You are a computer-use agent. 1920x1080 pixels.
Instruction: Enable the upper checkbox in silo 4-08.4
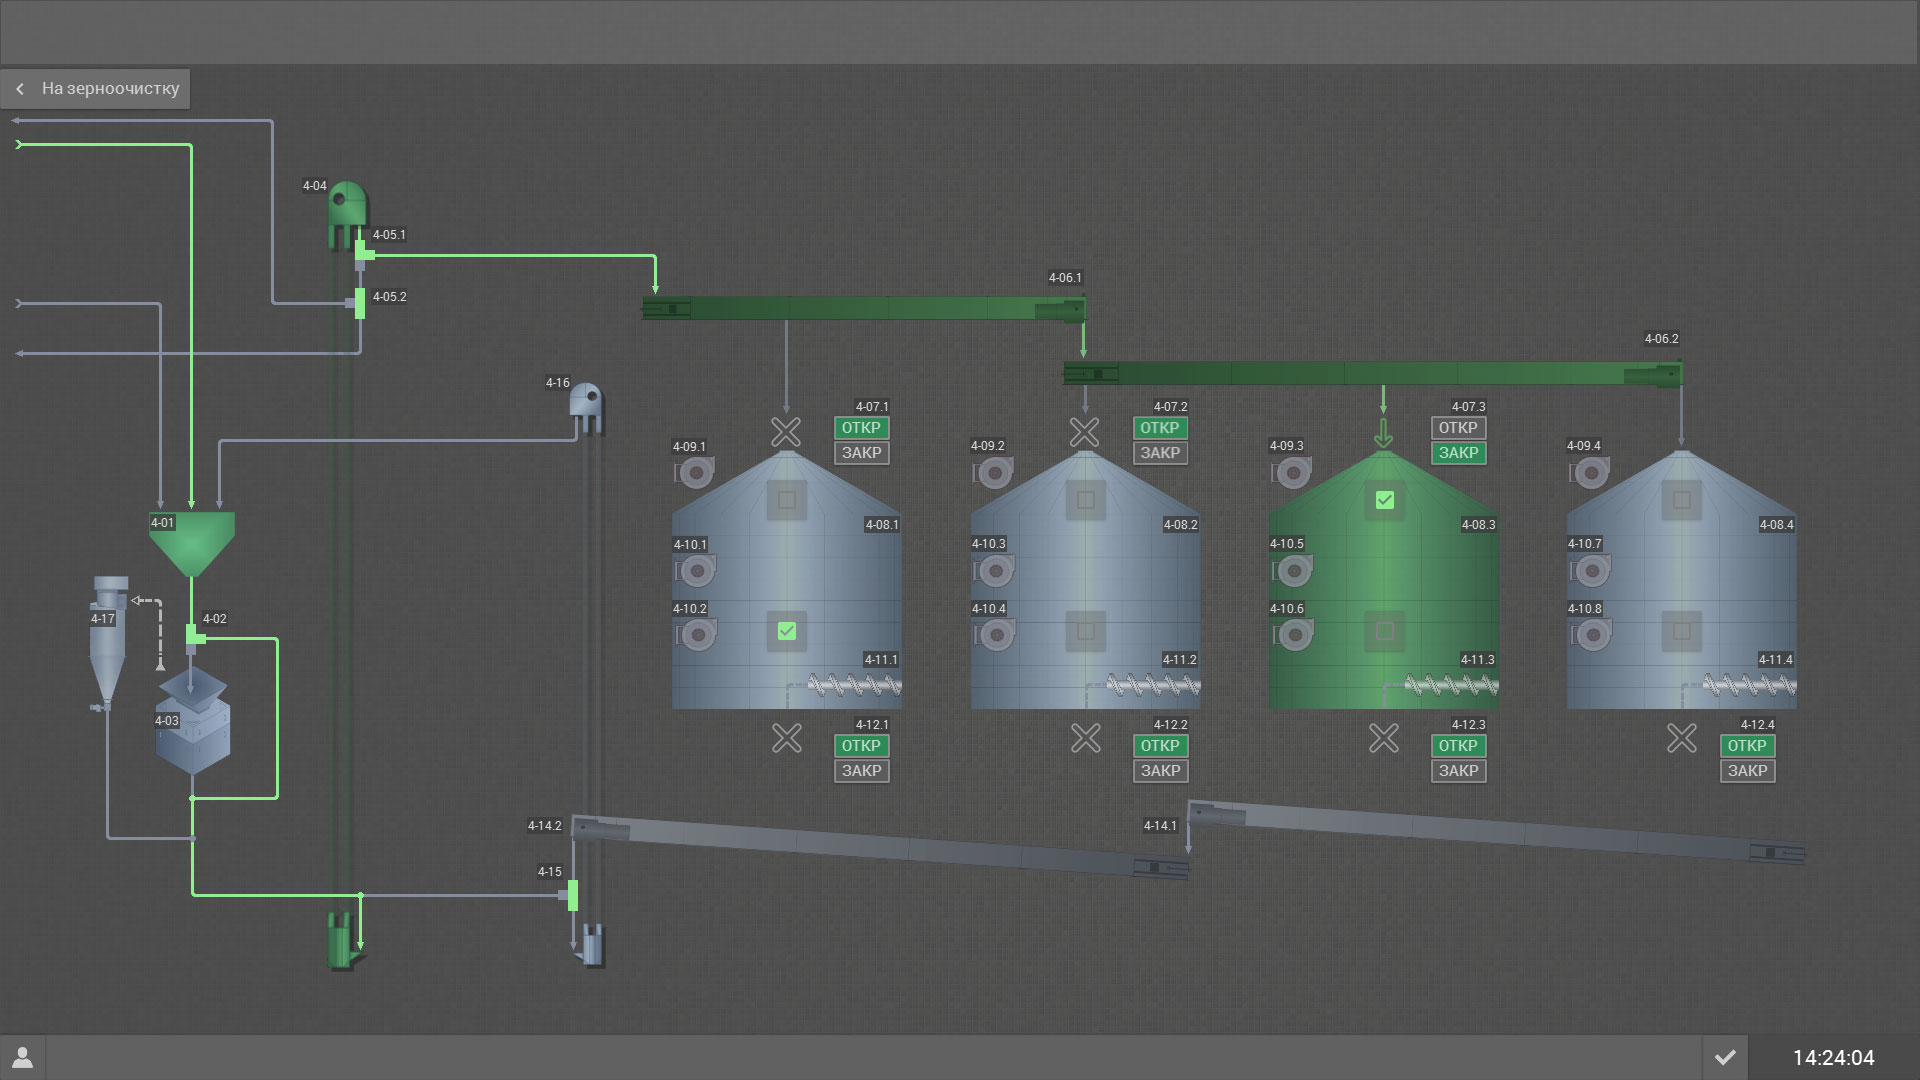coord(1682,500)
